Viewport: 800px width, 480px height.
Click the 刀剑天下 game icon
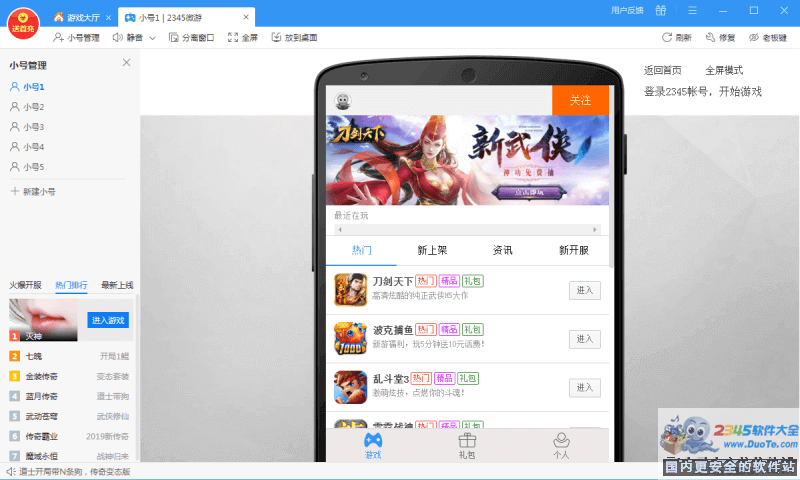[351, 290]
